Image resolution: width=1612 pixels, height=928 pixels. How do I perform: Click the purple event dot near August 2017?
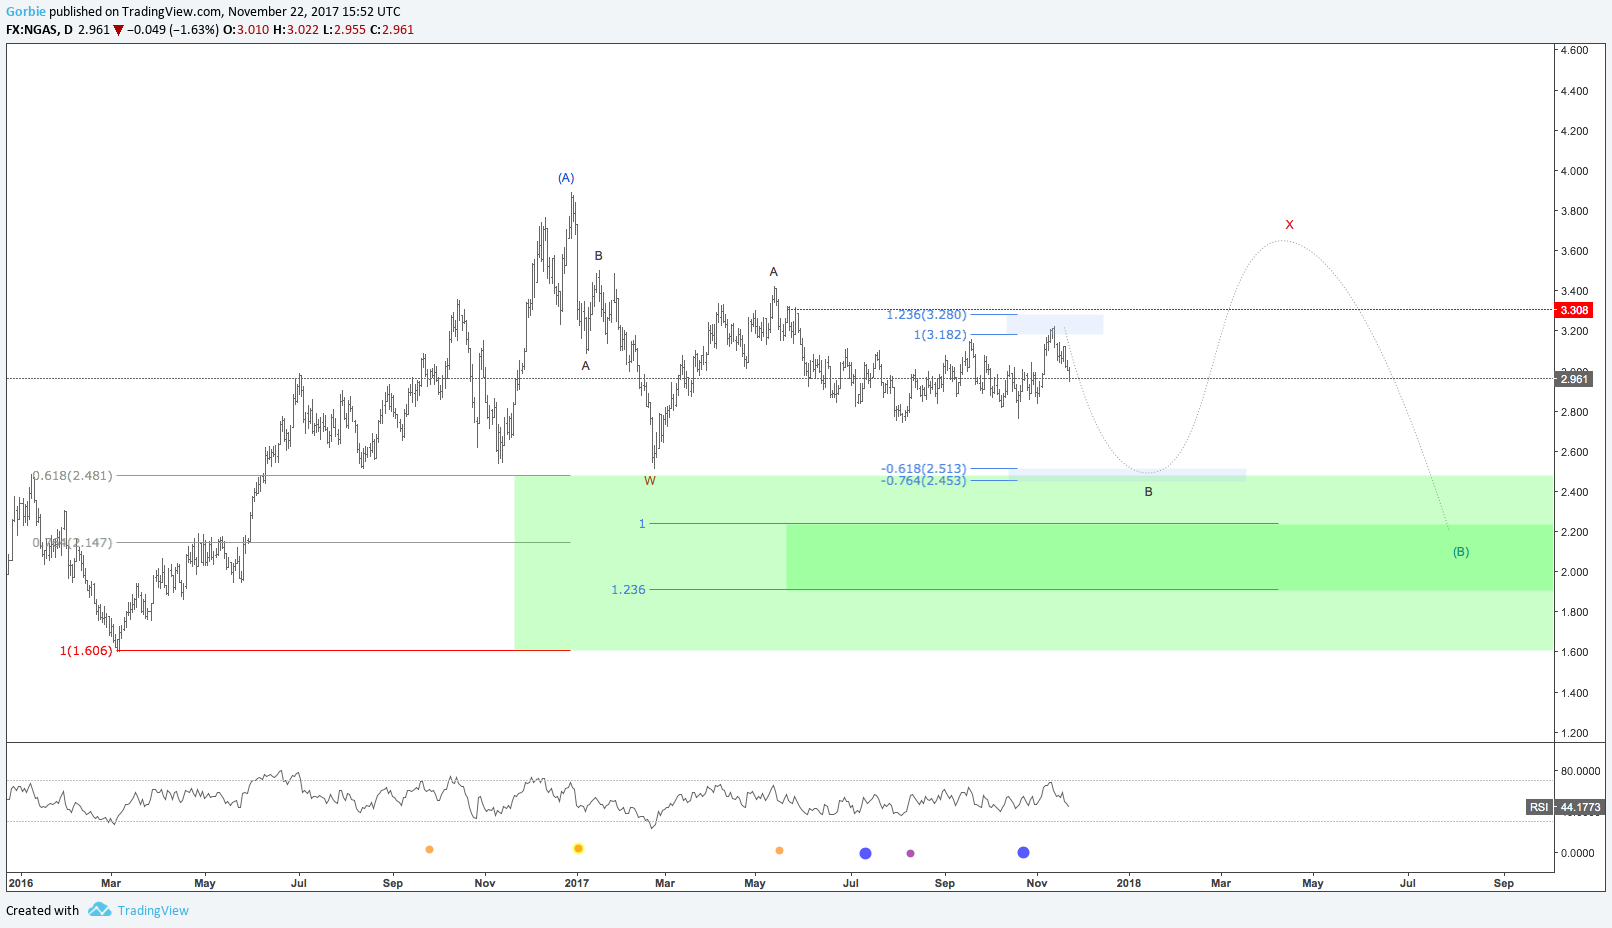click(x=910, y=853)
